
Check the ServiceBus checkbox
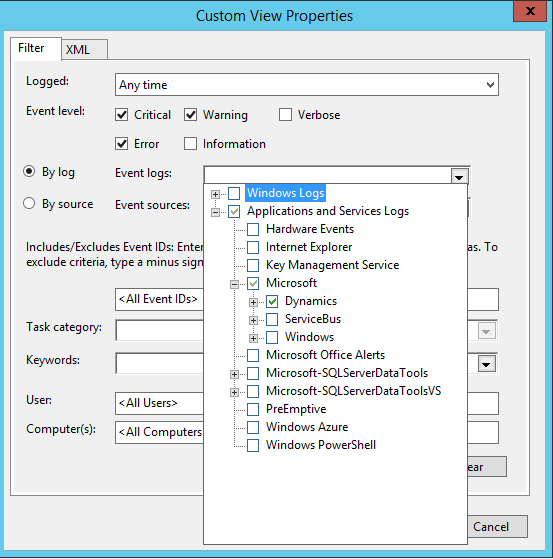pos(272,319)
